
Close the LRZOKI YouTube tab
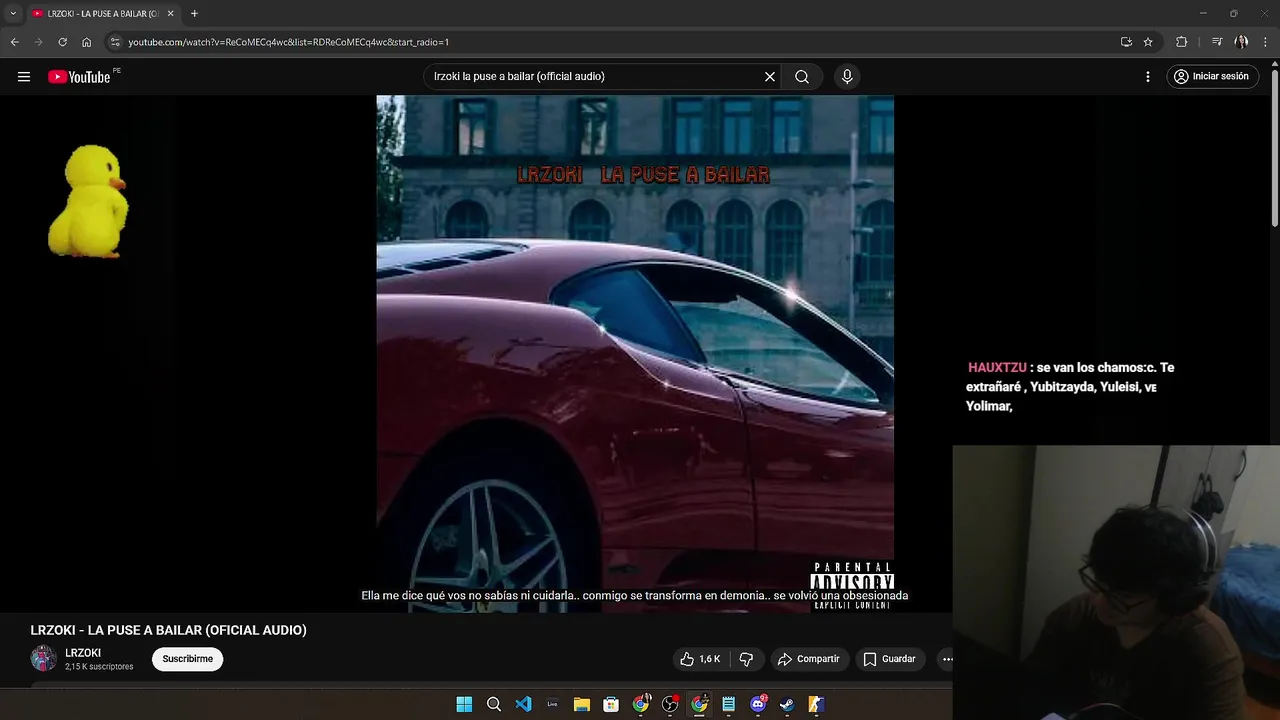click(x=170, y=14)
